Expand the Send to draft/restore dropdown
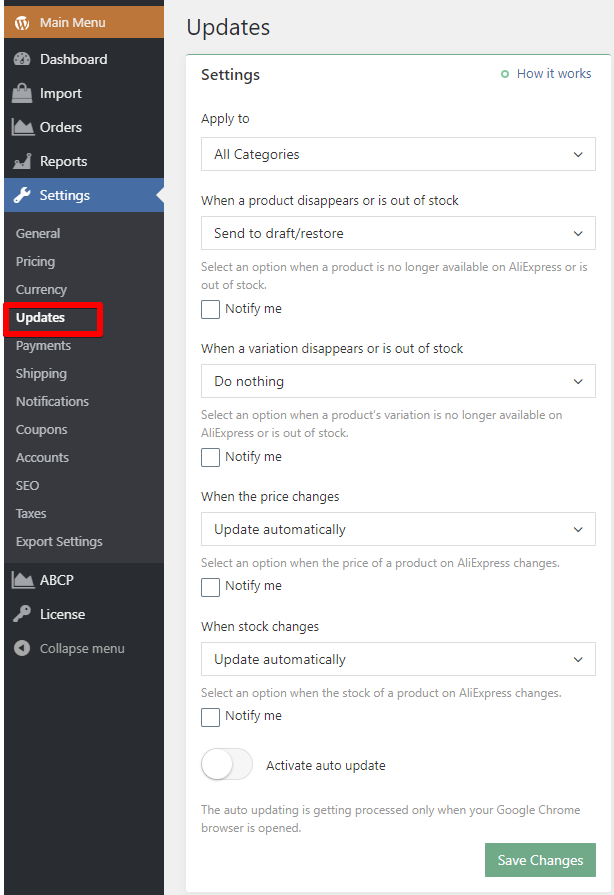This screenshot has height=895, width=614. point(398,233)
